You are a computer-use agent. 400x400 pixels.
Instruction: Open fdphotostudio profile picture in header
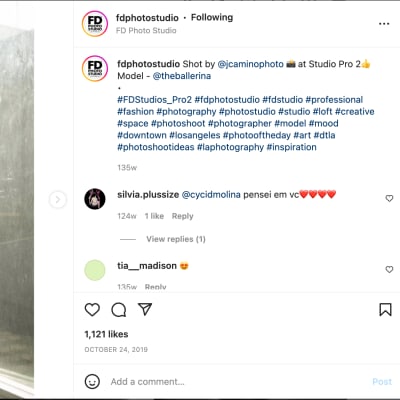(95, 24)
